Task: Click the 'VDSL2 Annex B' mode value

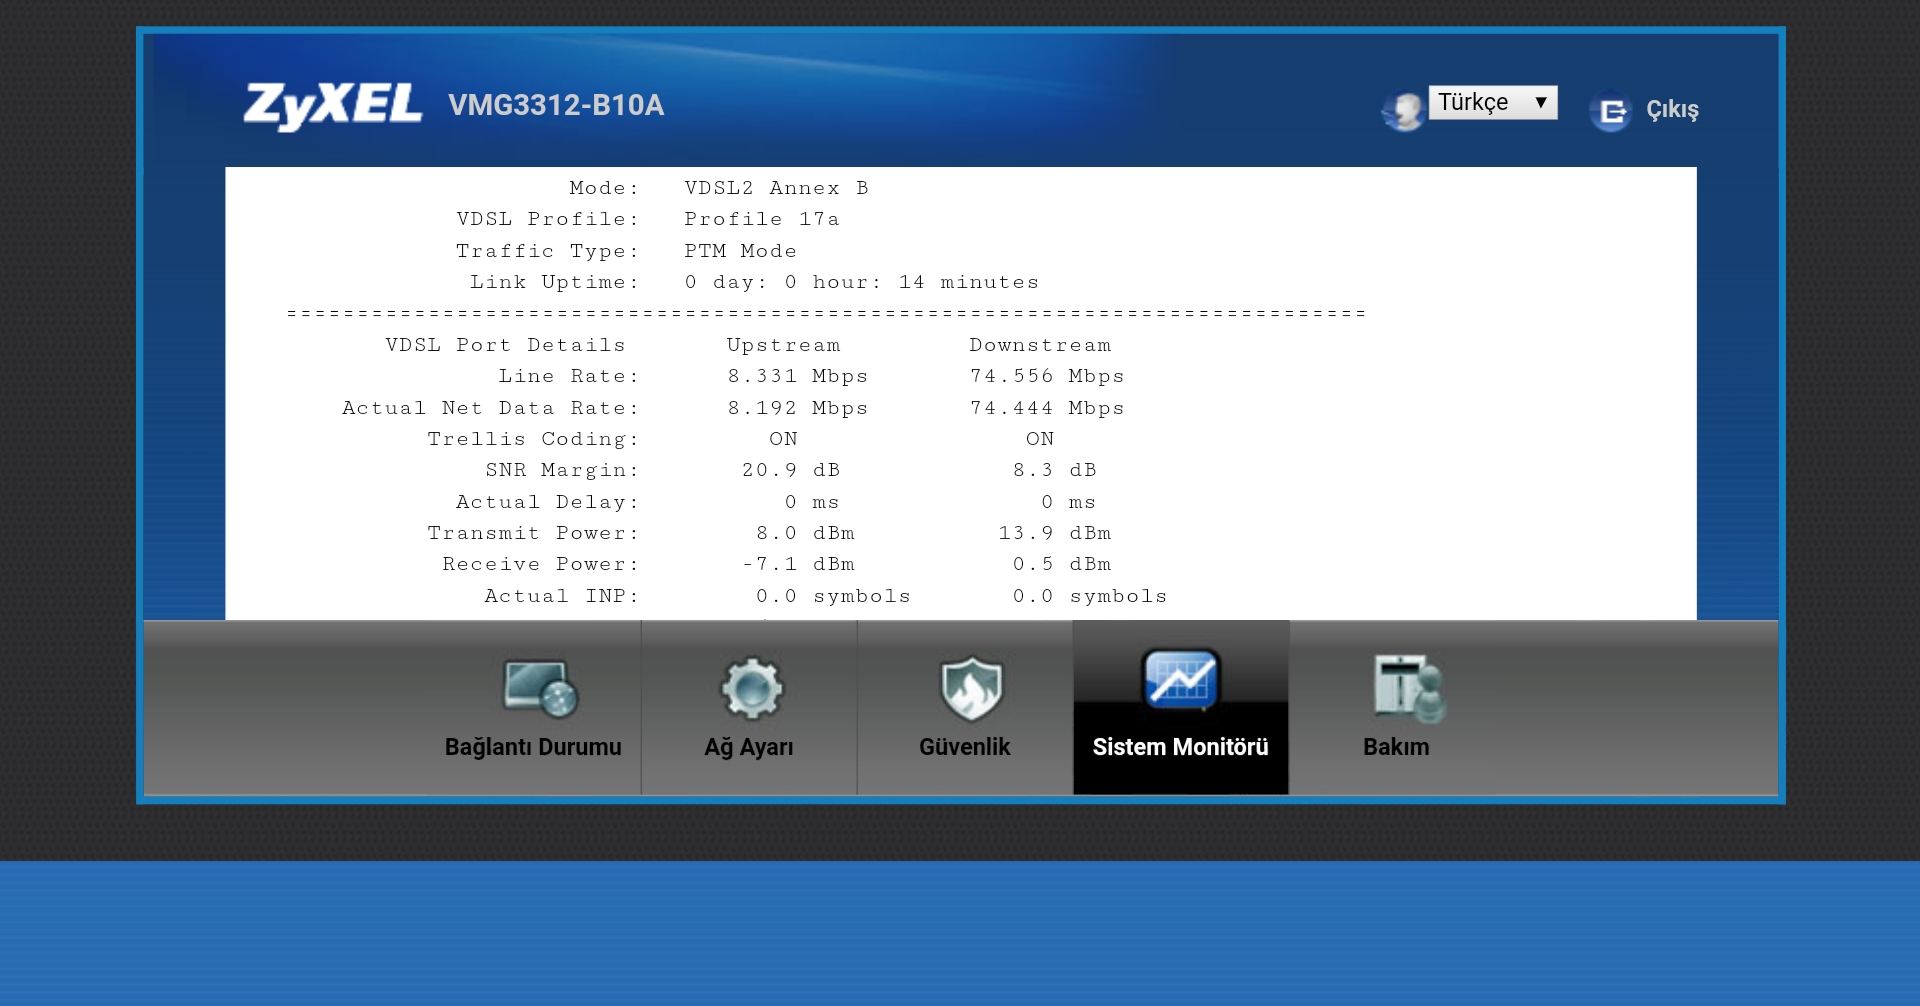Action: [777, 188]
